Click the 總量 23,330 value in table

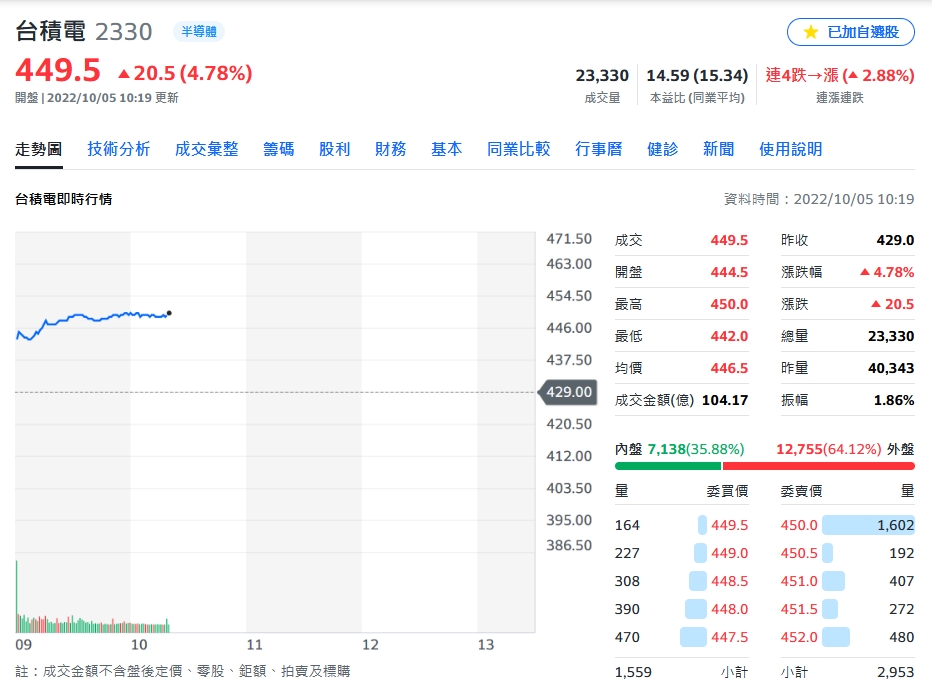point(891,336)
